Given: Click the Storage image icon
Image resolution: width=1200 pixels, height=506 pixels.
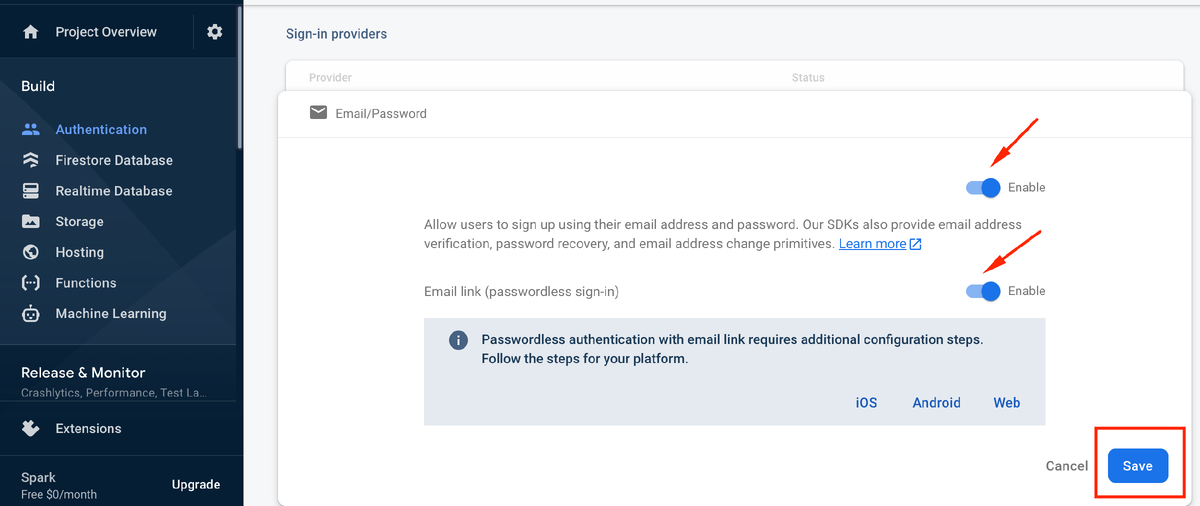Looking at the screenshot, I should (x=31, y=222).
